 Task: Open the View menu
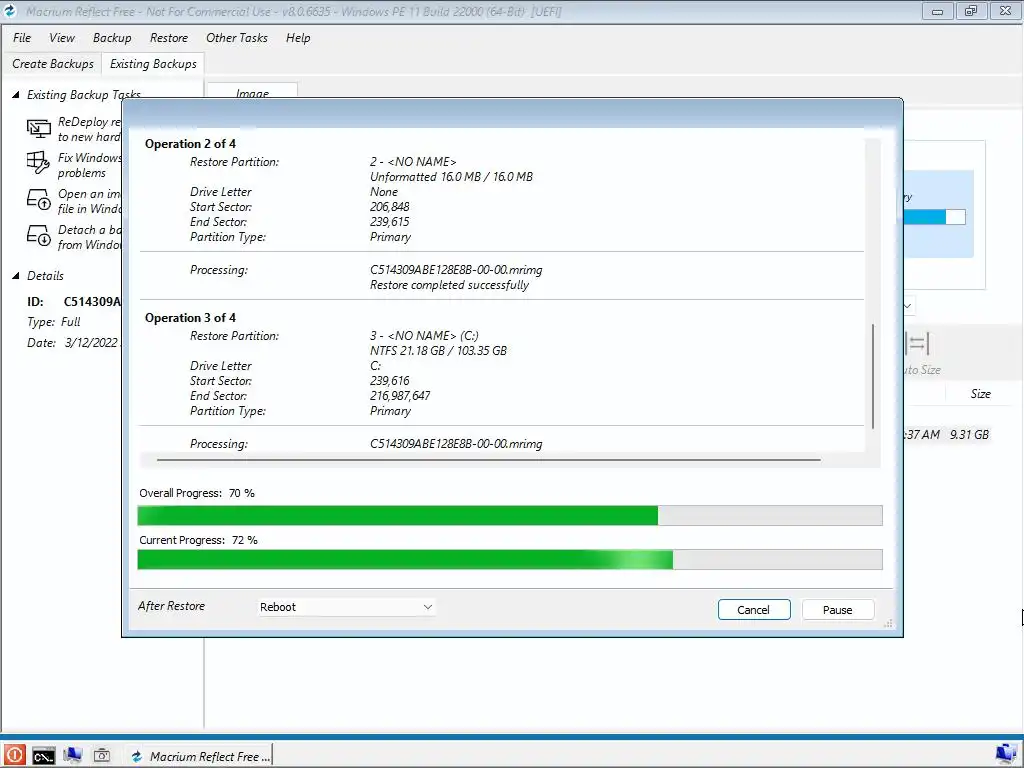(x=61, y=38)
